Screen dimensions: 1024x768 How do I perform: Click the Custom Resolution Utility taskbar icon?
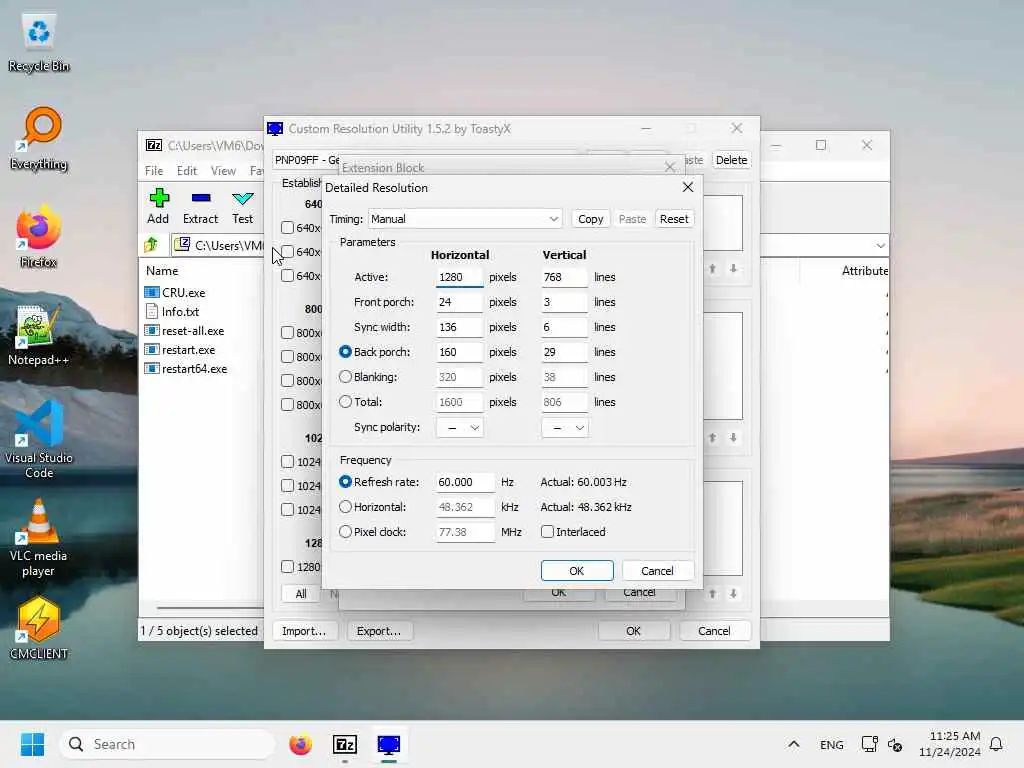point(389,744)
